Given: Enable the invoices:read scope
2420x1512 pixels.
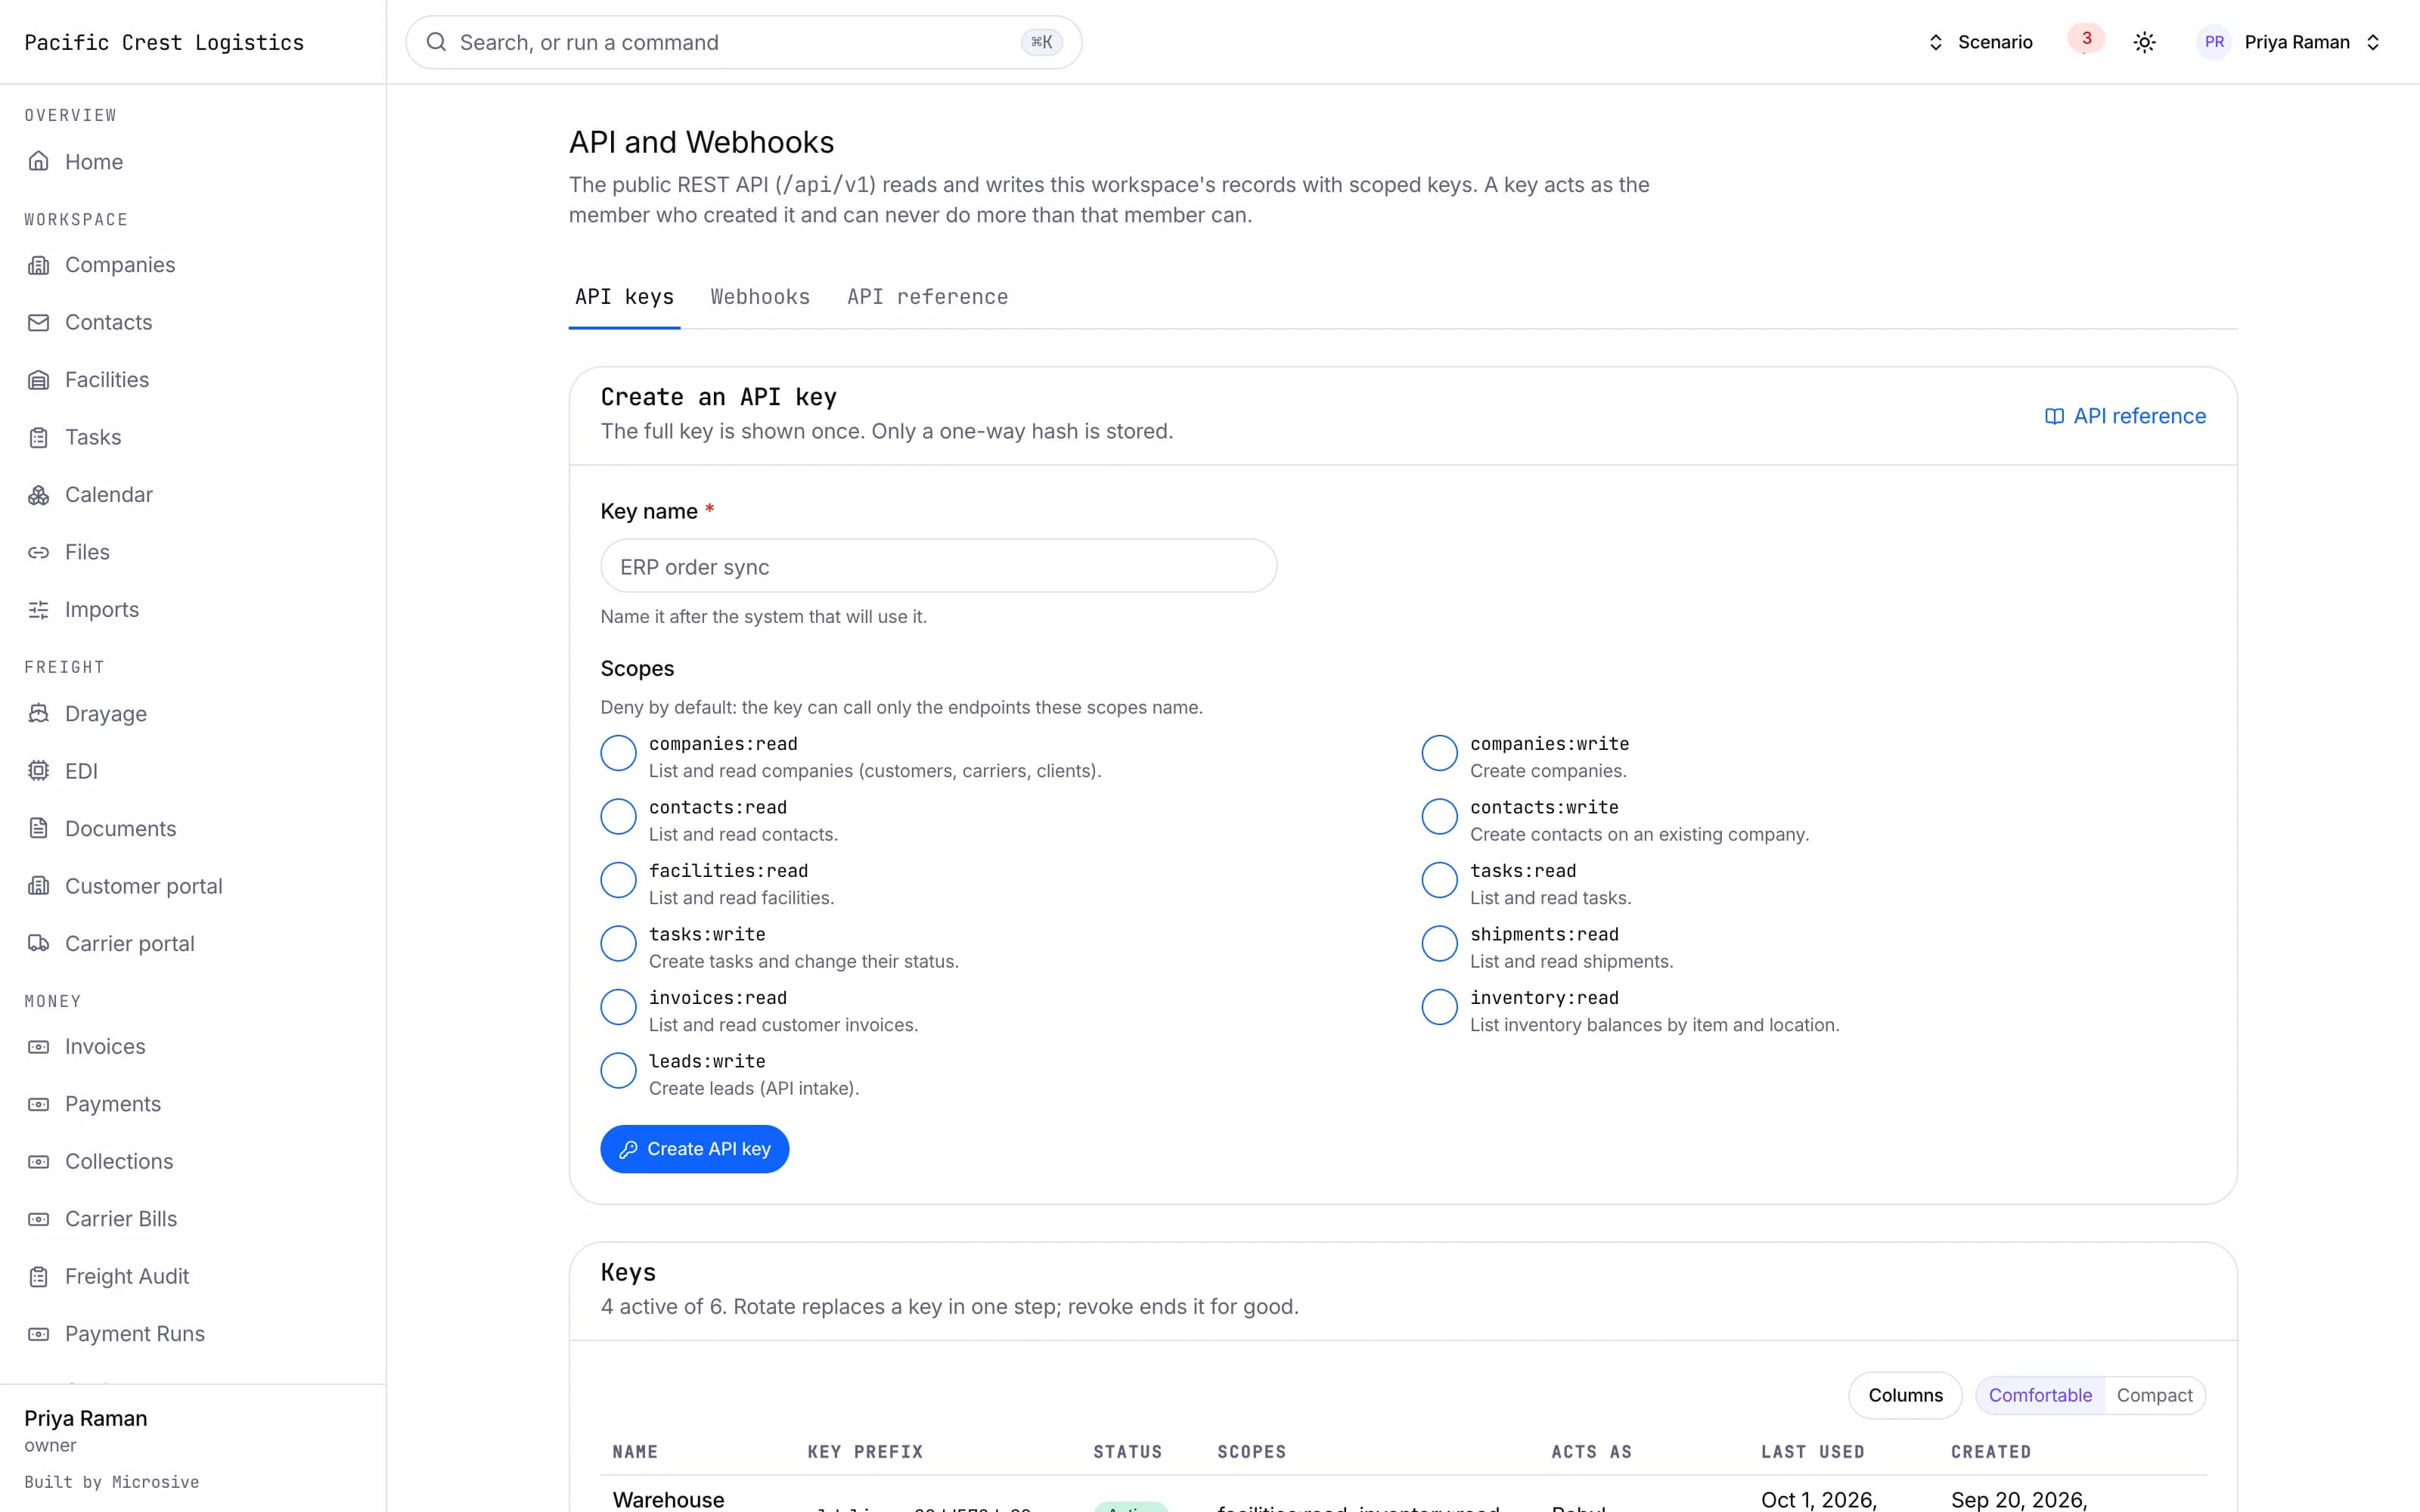Looking at the screenshot, I should (x=618, y=1007).
